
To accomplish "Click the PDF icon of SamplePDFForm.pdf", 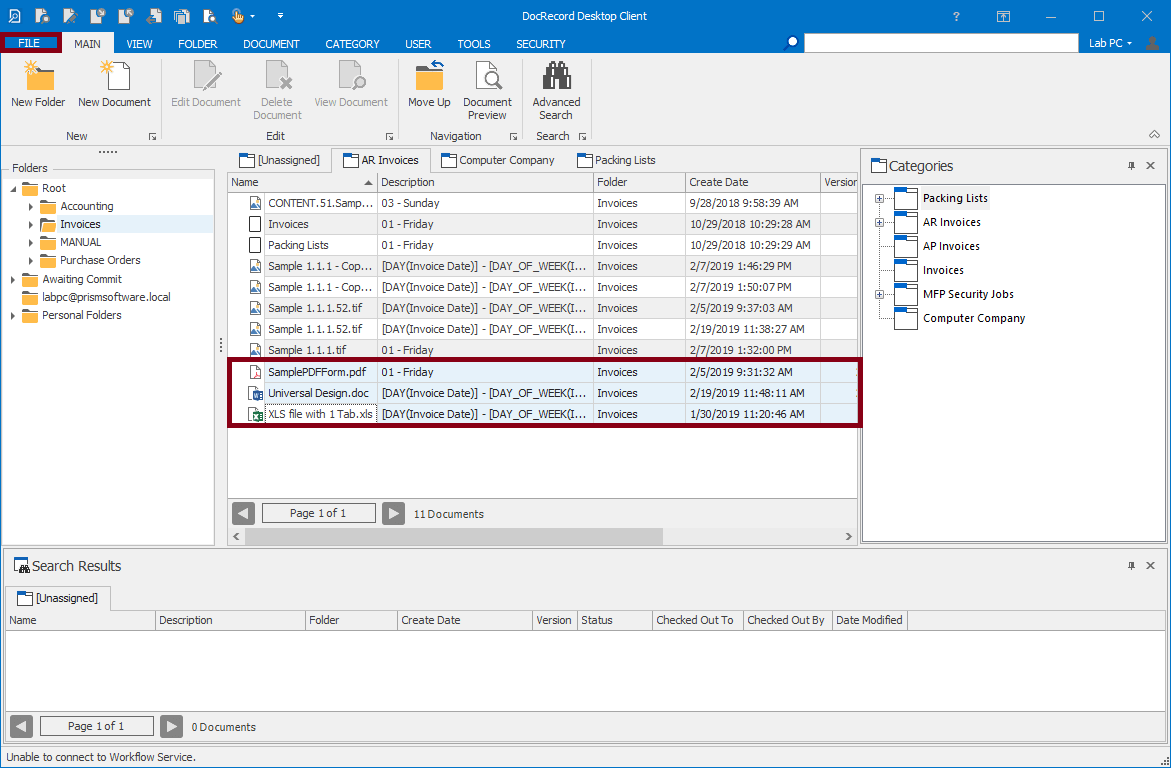I will (x=255, y=372).
